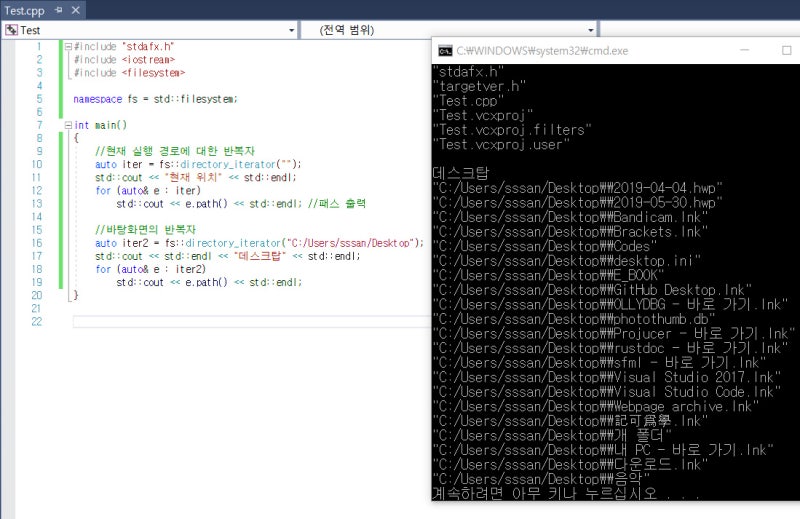Click line number 16 in the gutter

coord(36,230)
